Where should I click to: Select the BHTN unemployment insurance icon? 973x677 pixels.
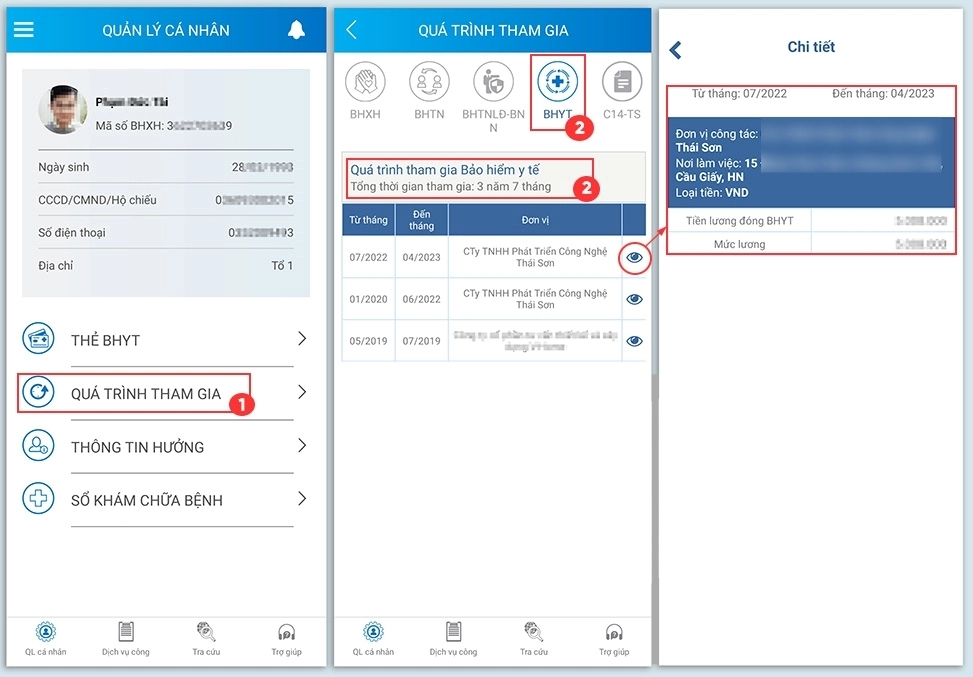click(429, 82)
